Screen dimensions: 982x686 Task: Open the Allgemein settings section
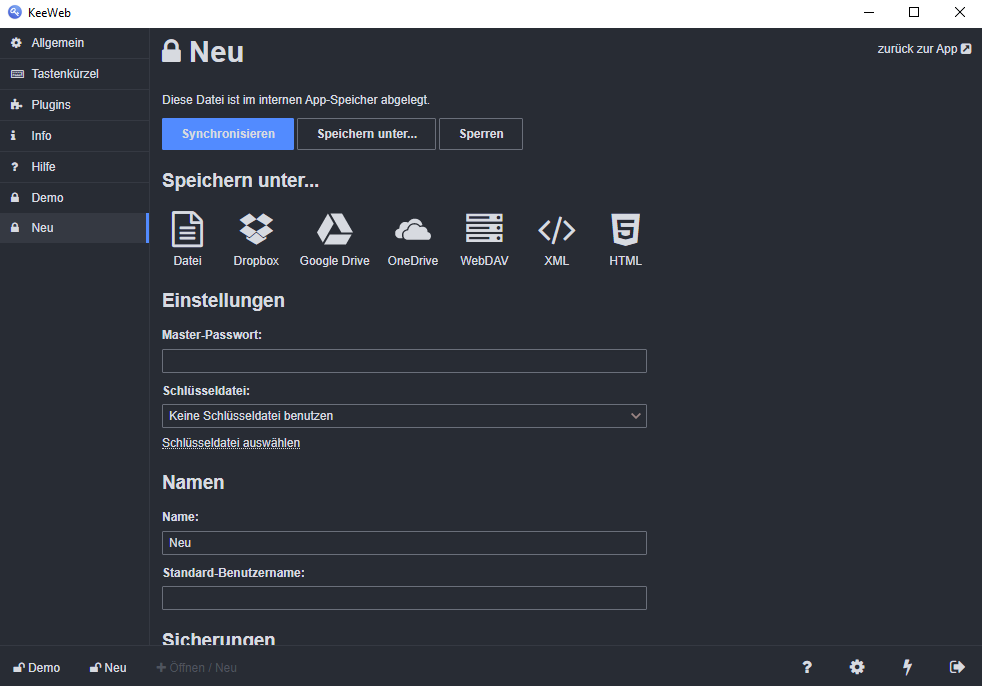[x=75, y=43]
